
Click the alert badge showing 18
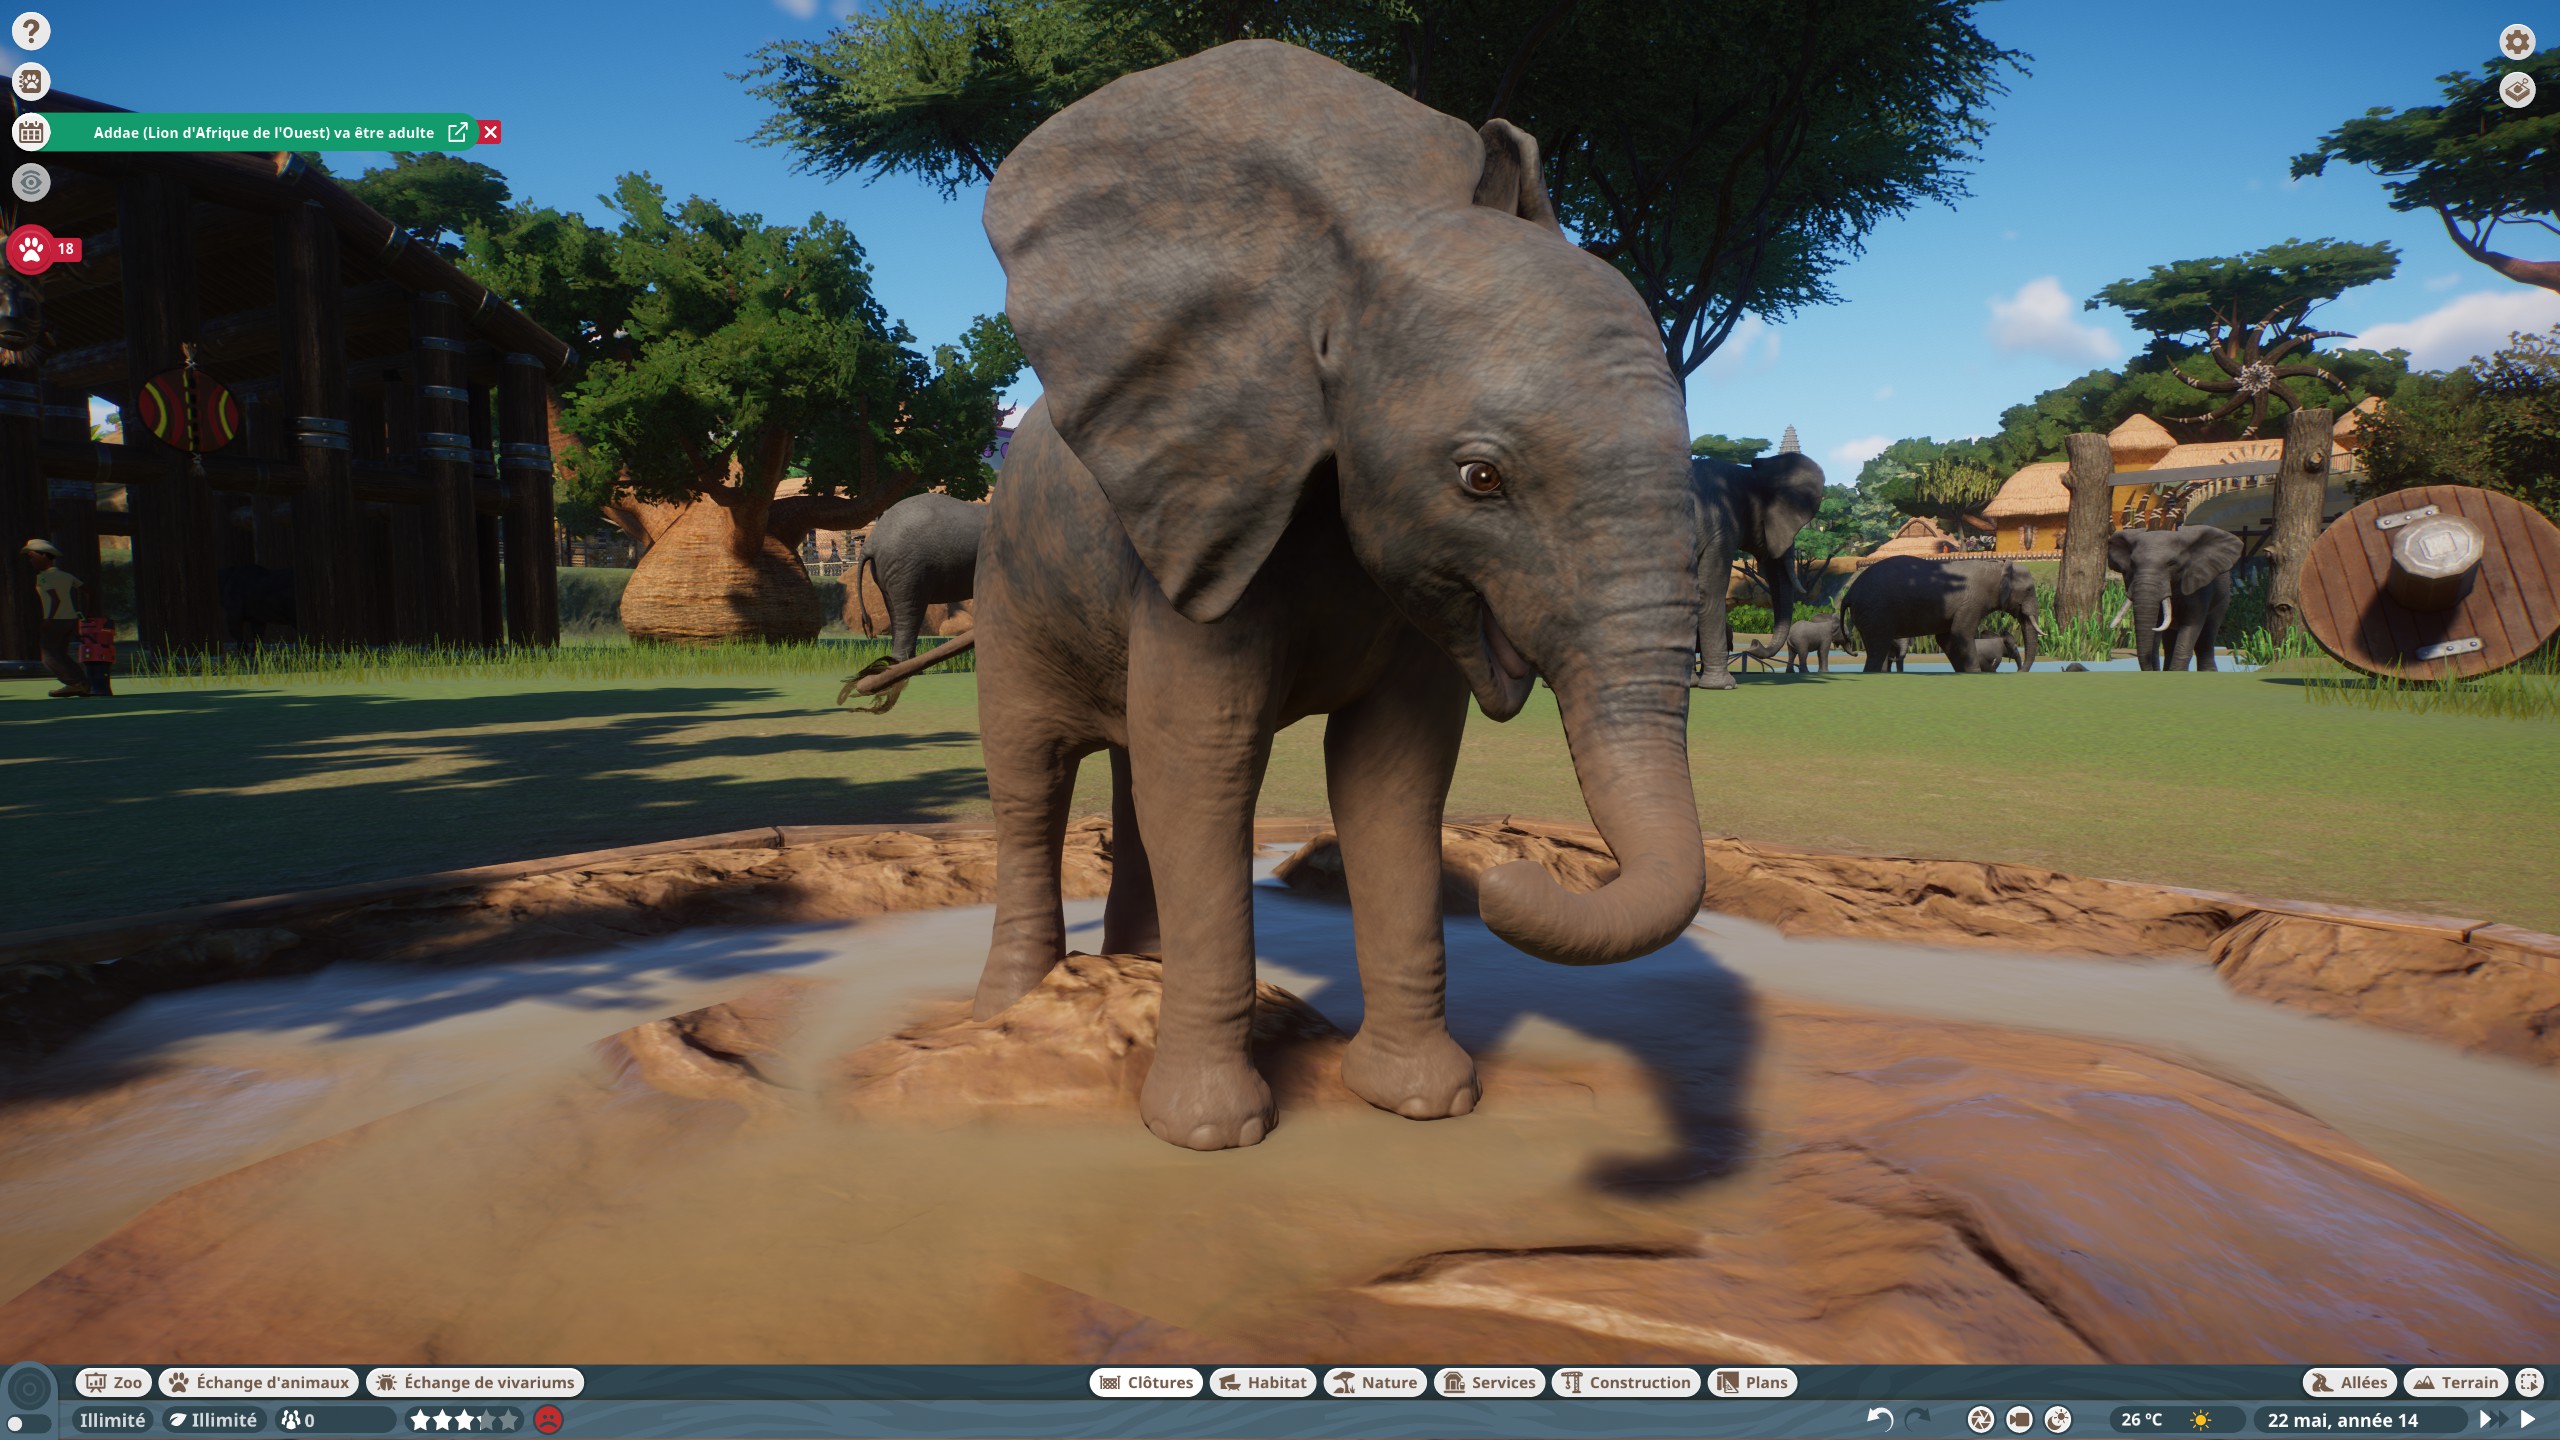[66, 249]
